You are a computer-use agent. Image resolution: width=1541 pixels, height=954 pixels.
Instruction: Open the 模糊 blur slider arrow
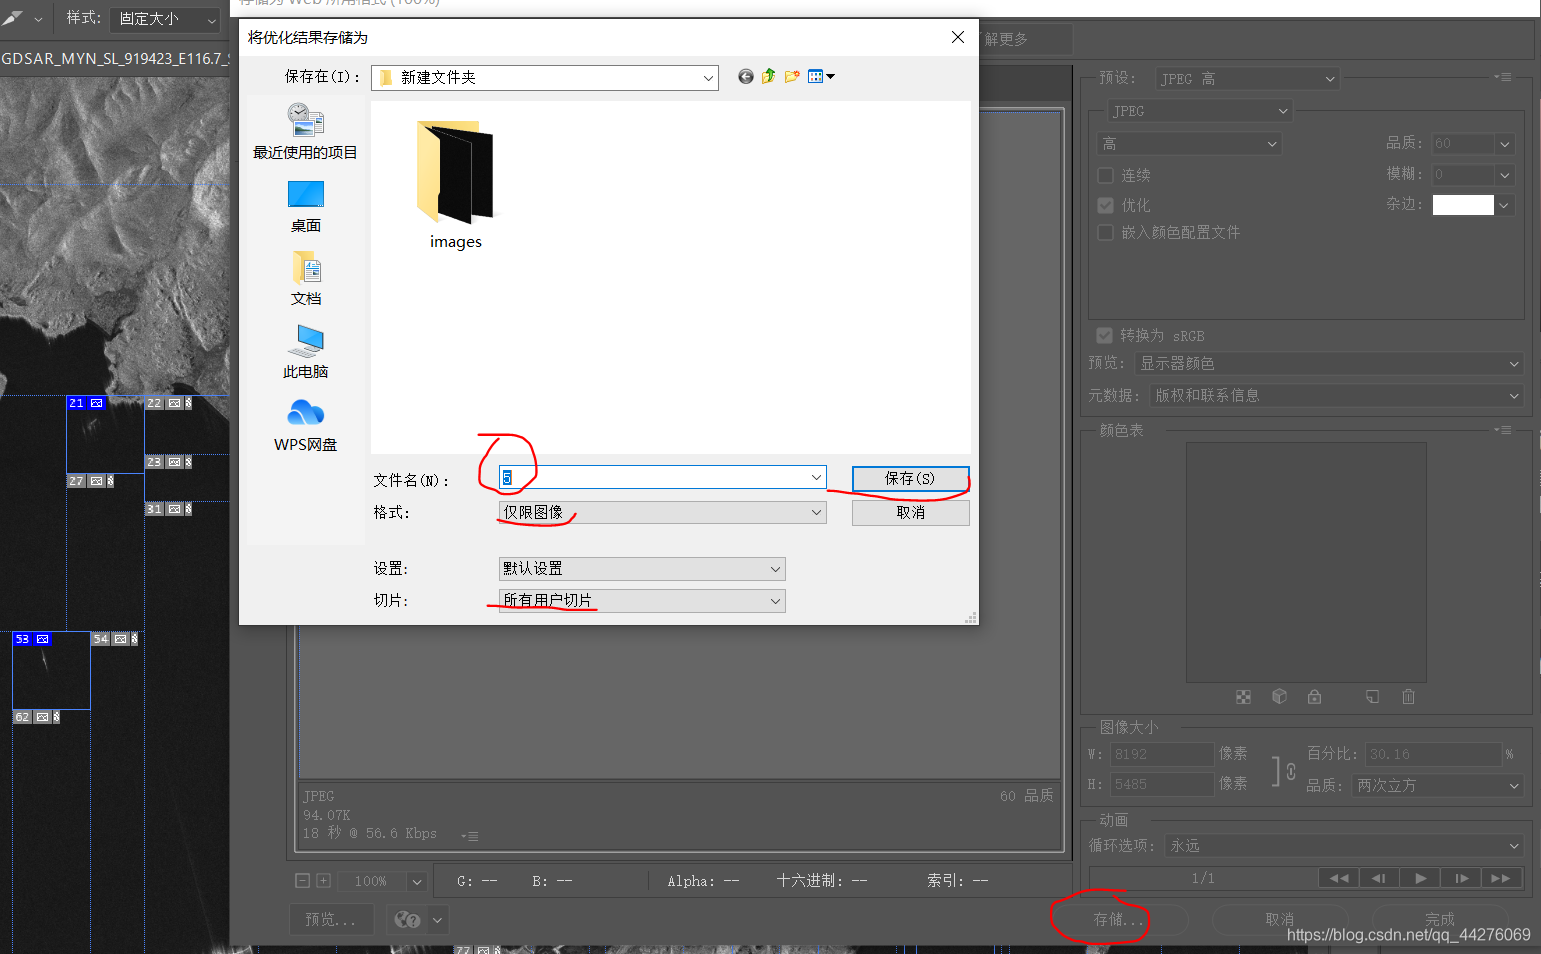tap(1504, 175)
